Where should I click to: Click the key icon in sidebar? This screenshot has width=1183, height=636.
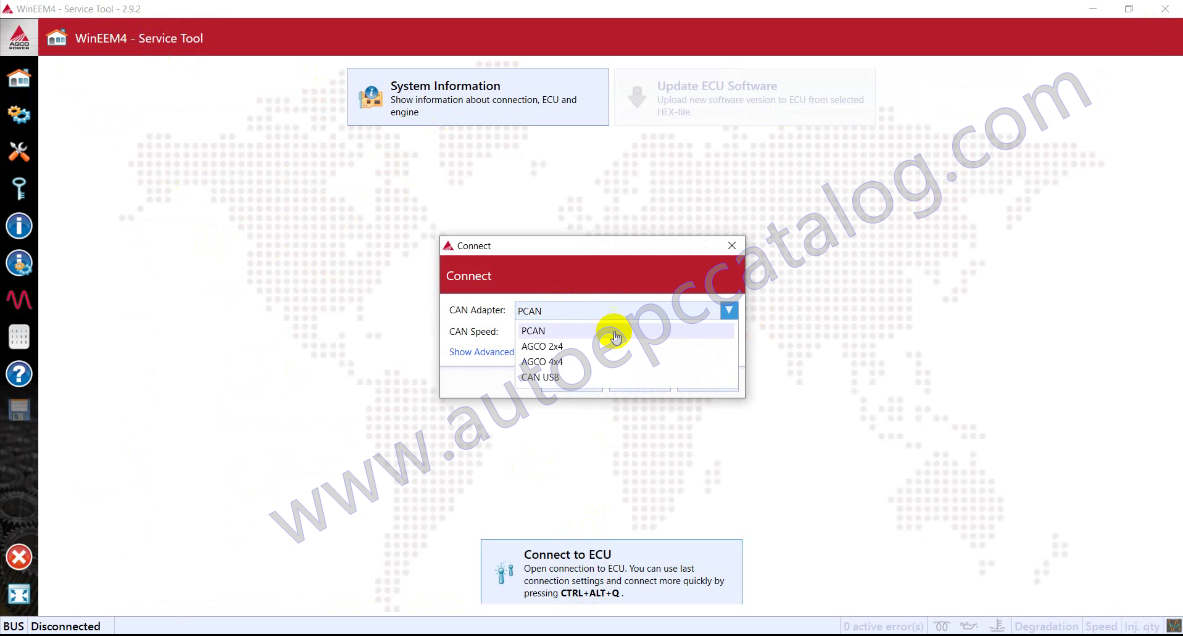19,189
